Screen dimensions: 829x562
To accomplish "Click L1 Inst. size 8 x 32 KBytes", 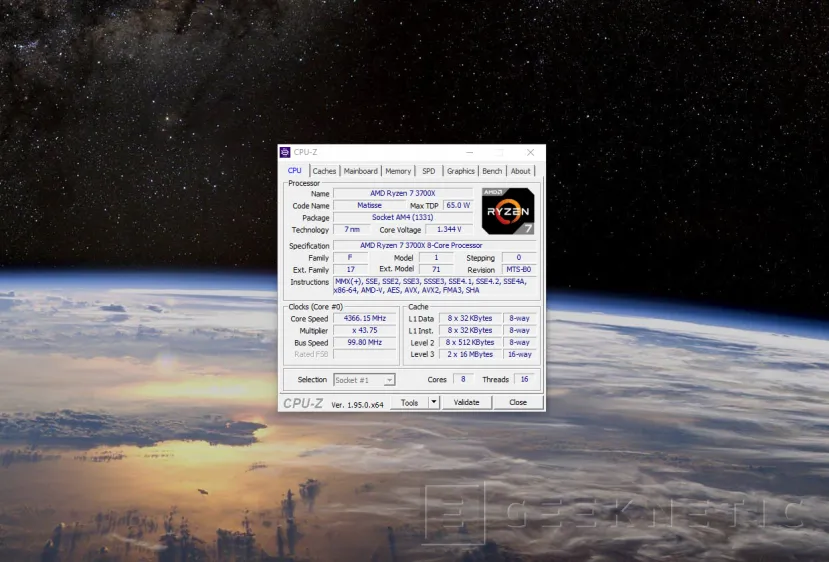I will click(469, 330).
